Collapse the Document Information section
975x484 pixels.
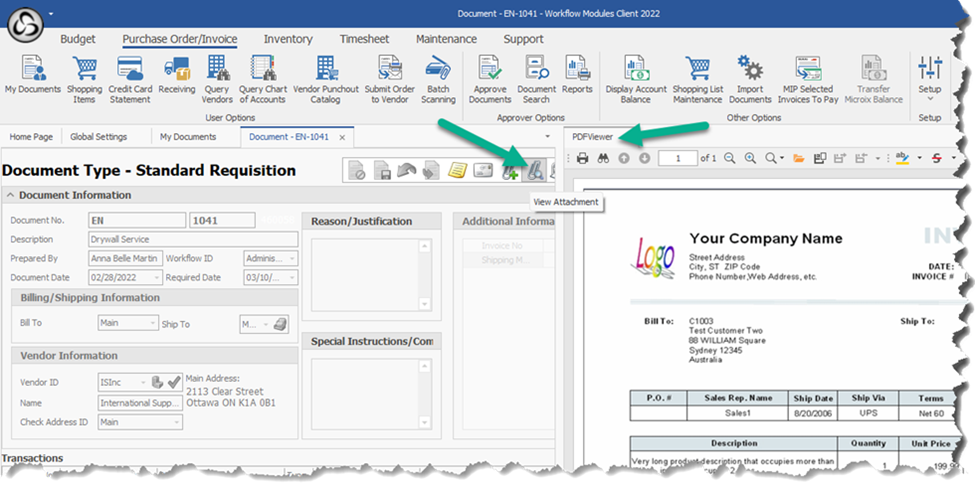click(x=10, y=195)
